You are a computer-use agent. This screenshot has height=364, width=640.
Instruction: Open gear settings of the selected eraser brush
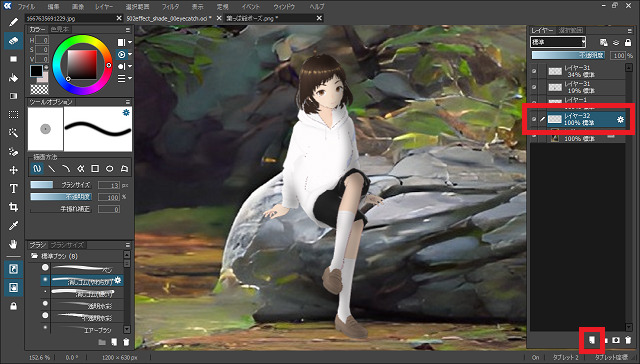pos(118,280)
